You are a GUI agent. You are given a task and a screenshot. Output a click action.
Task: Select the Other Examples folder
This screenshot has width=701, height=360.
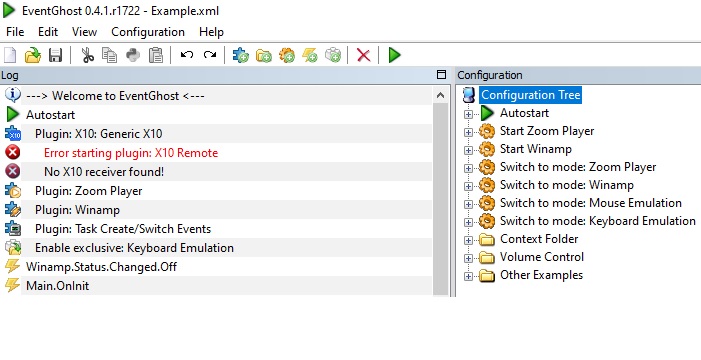click(x=541, y=275)
